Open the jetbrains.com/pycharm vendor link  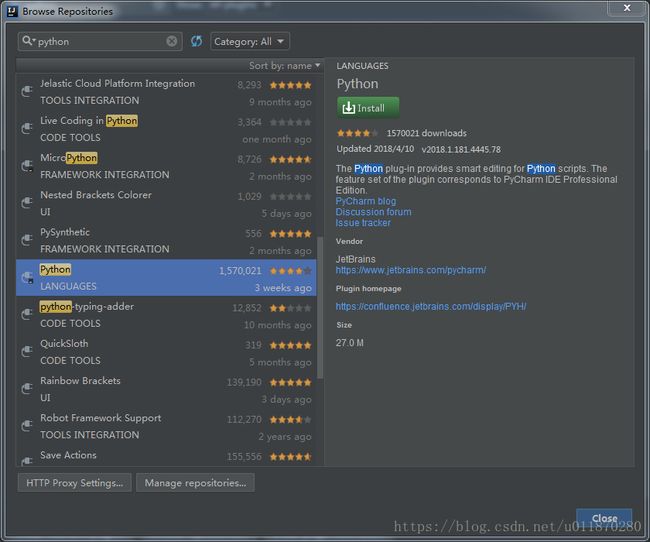coord(411,270)
